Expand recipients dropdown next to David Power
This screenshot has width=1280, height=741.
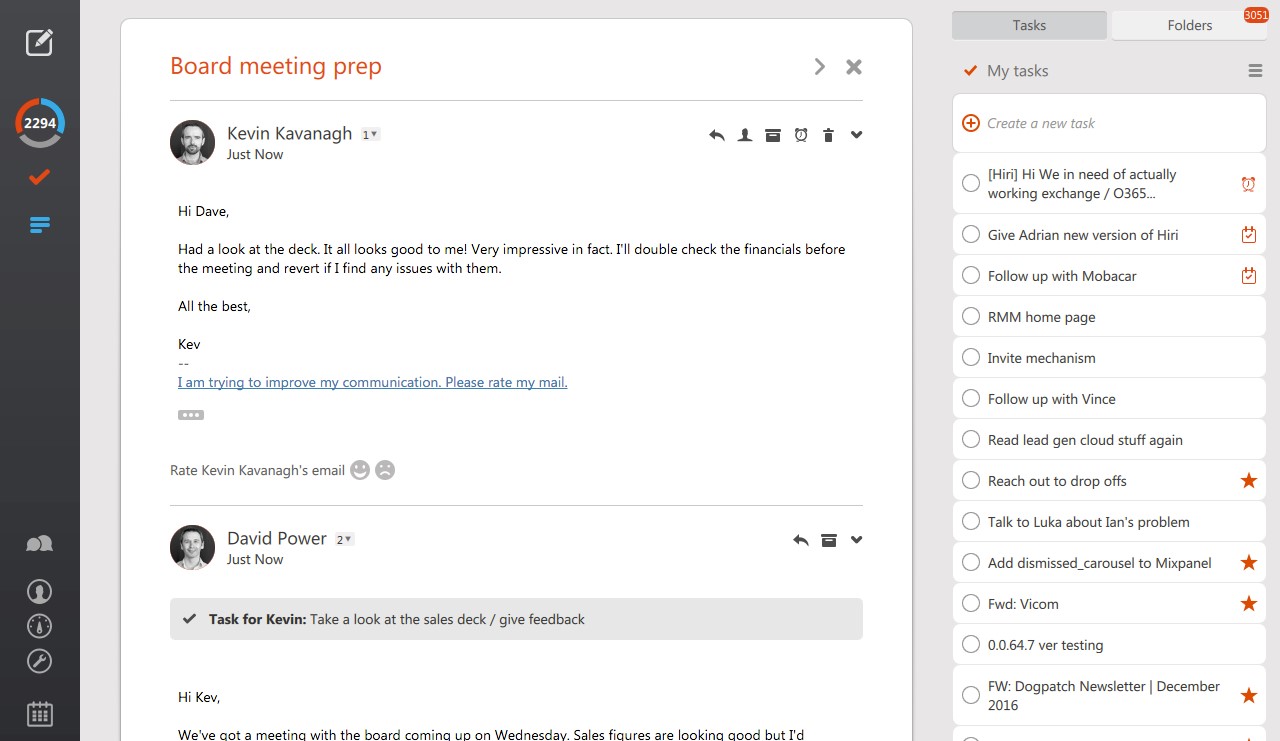[x=344, y=539]
